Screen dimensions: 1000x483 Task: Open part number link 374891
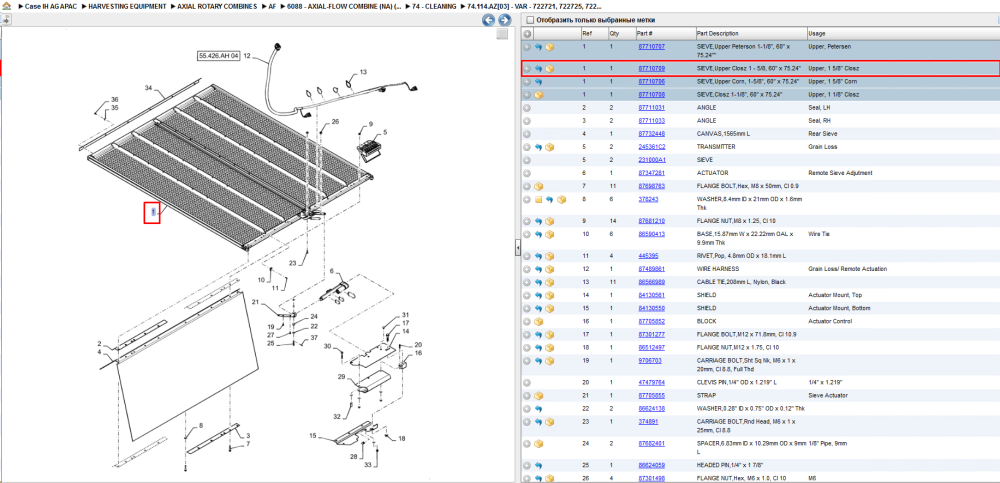click(649, 422)
